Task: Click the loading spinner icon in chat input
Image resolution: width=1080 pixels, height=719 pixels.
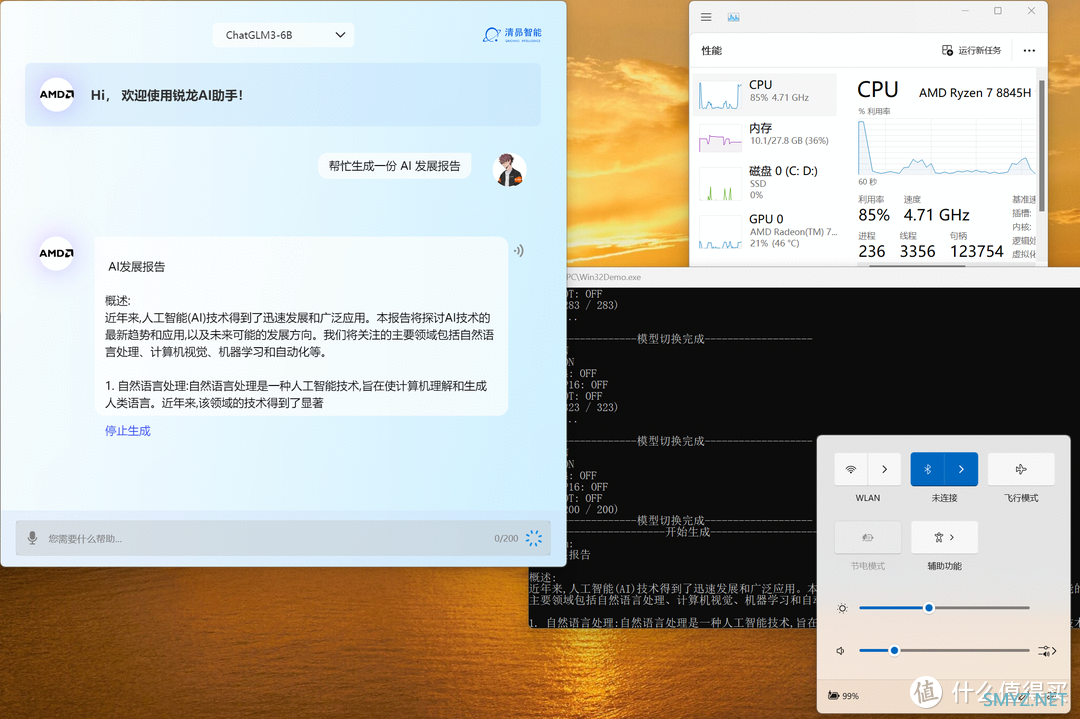Action: pos(534,539)
